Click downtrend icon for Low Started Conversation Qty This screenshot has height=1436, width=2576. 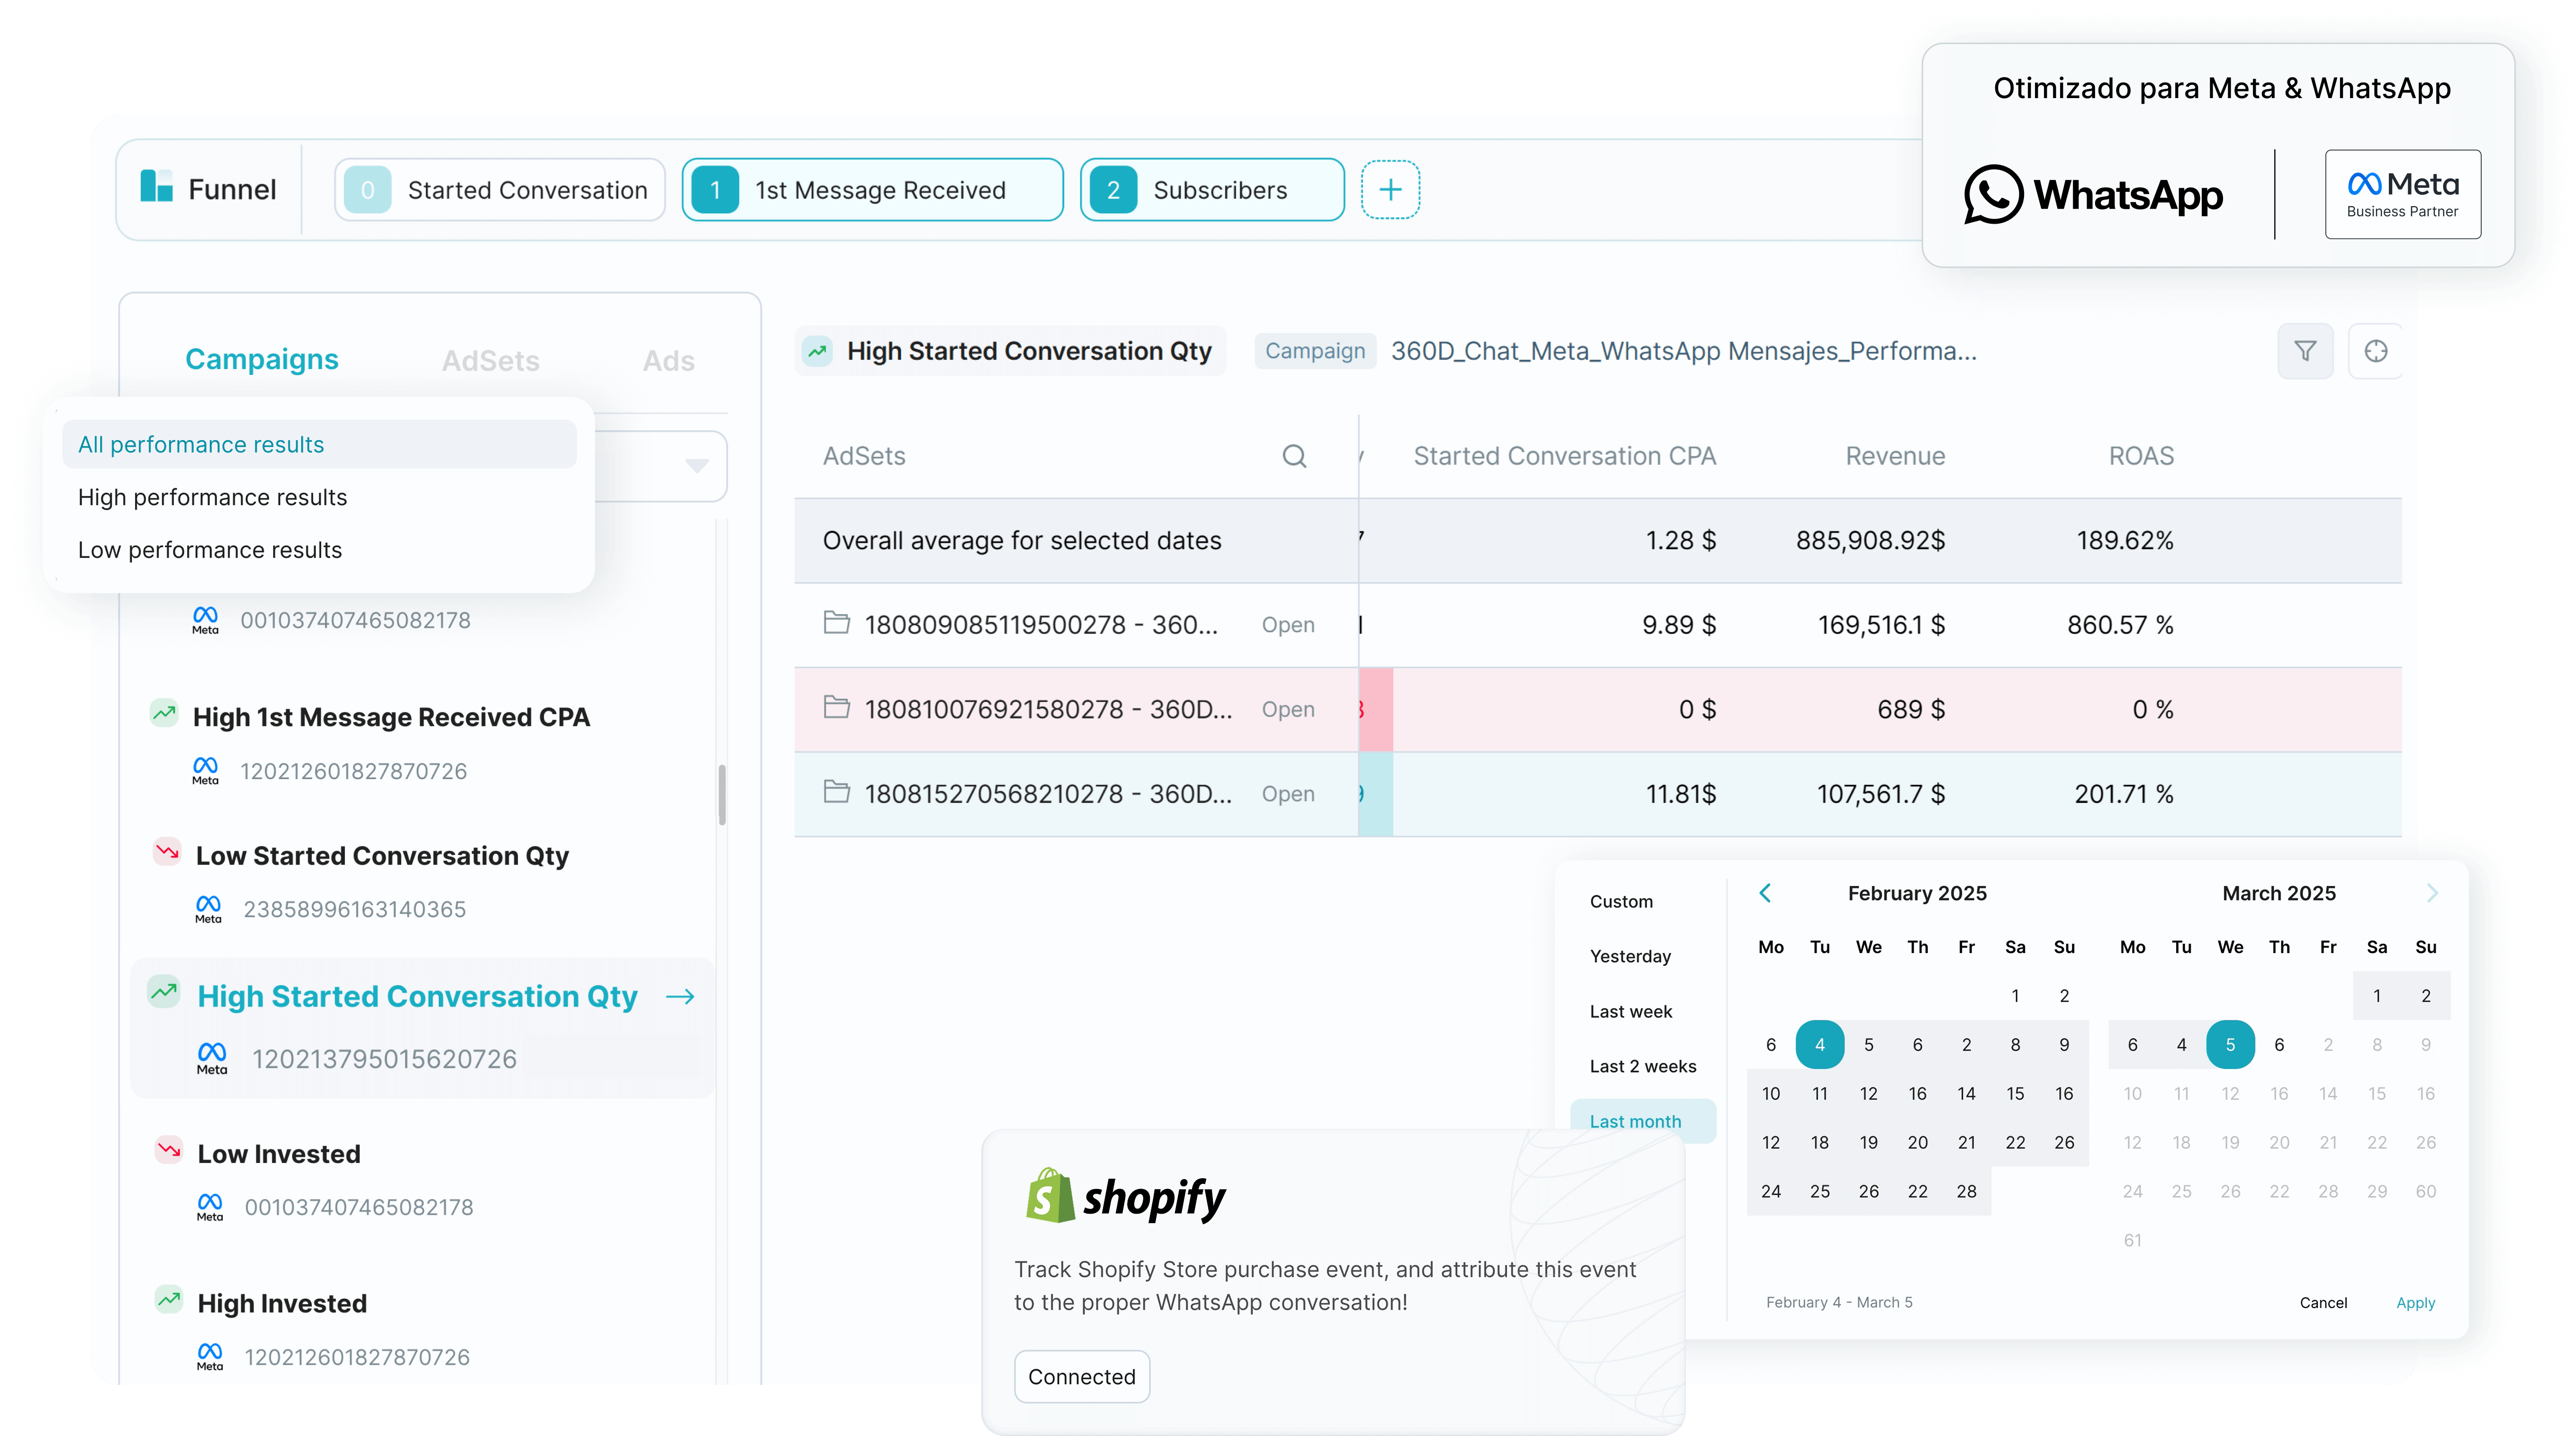point(167,852)
